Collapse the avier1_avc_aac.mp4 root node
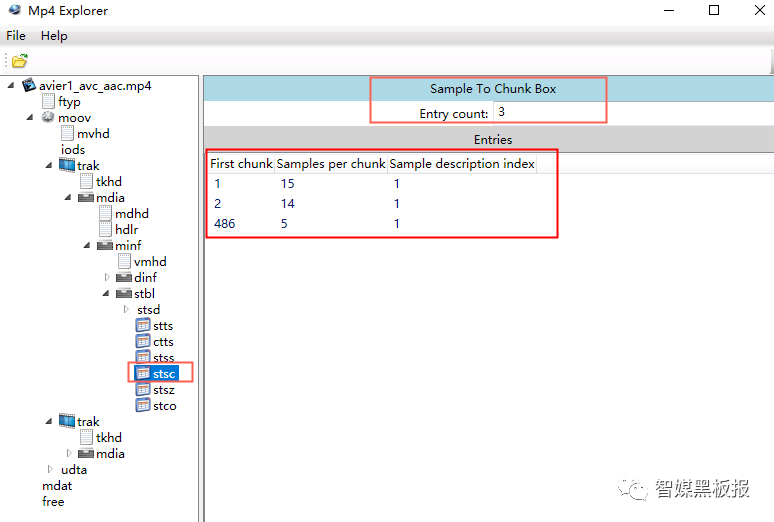The image size is (774, 522). 11,85
